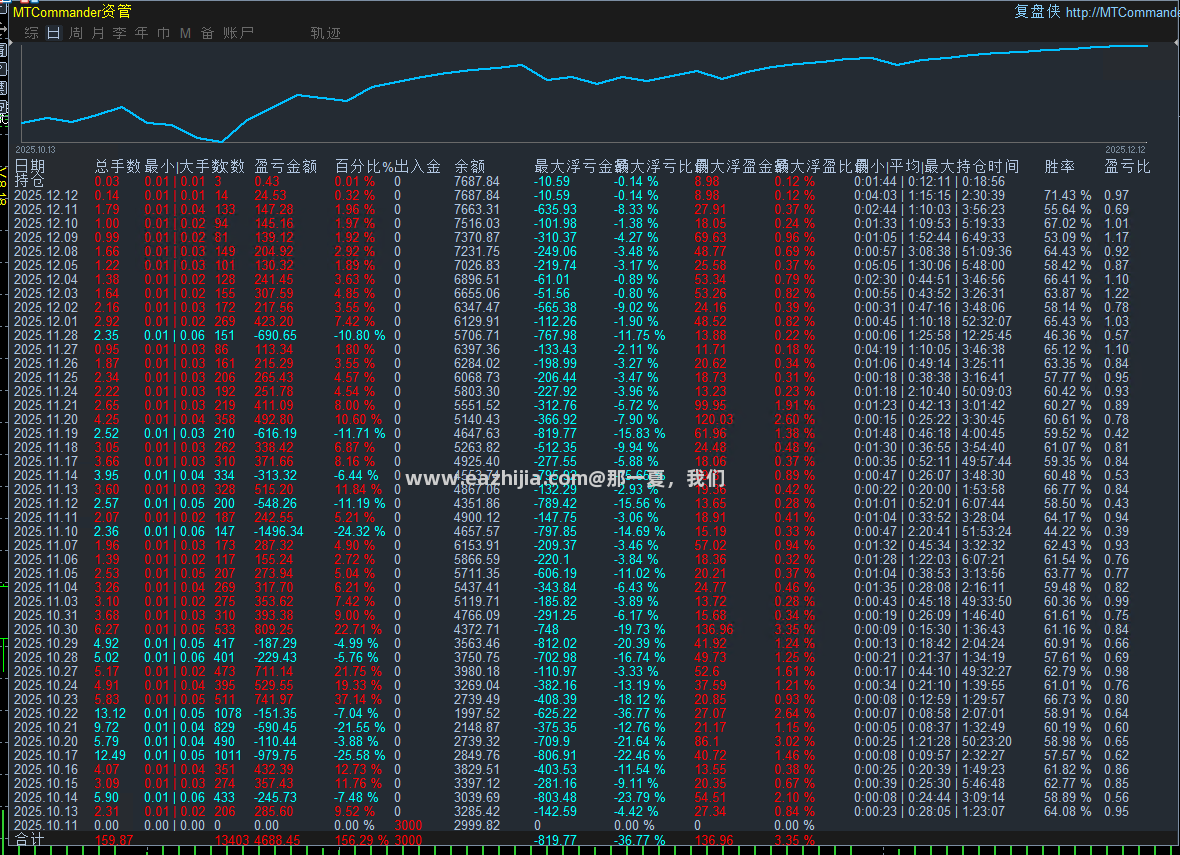
Task: Switch to the 年 yearly tab
Action: 141,33
